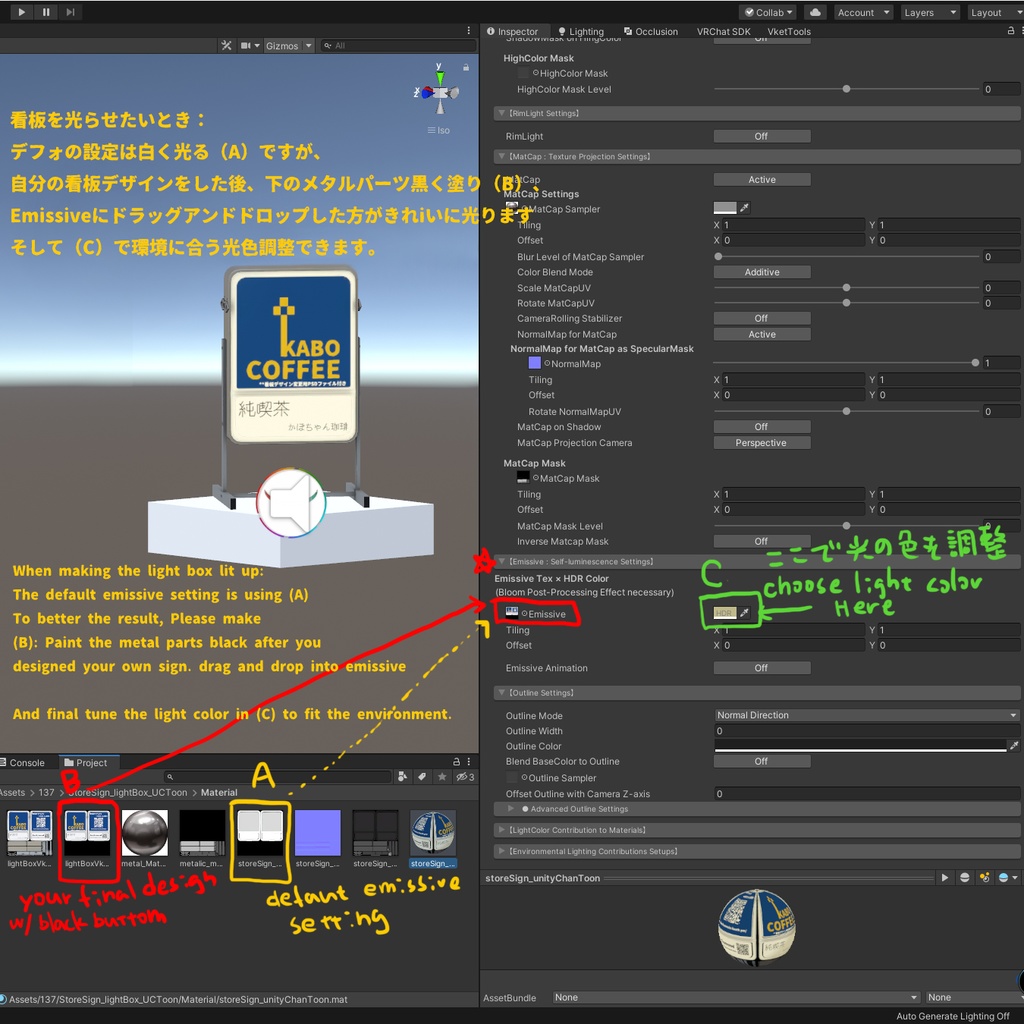Click the Play mode button
Image resolution: width=1024 pixels, height=1024 pixels.
pos(22,12)
